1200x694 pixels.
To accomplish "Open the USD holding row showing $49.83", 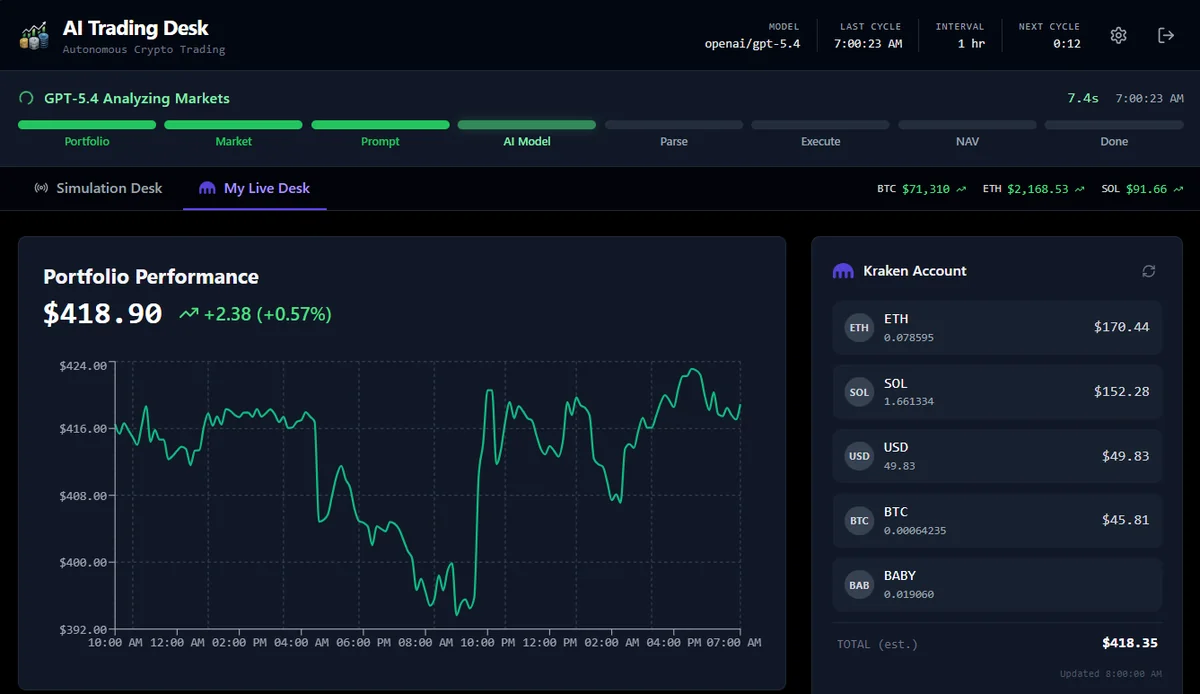I will click(997, 456).
